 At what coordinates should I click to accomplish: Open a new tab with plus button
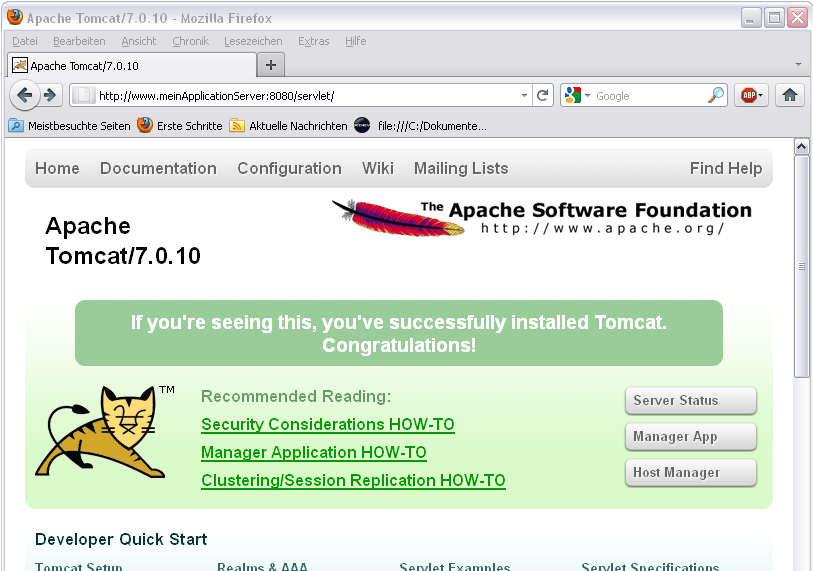pos(271,65)
